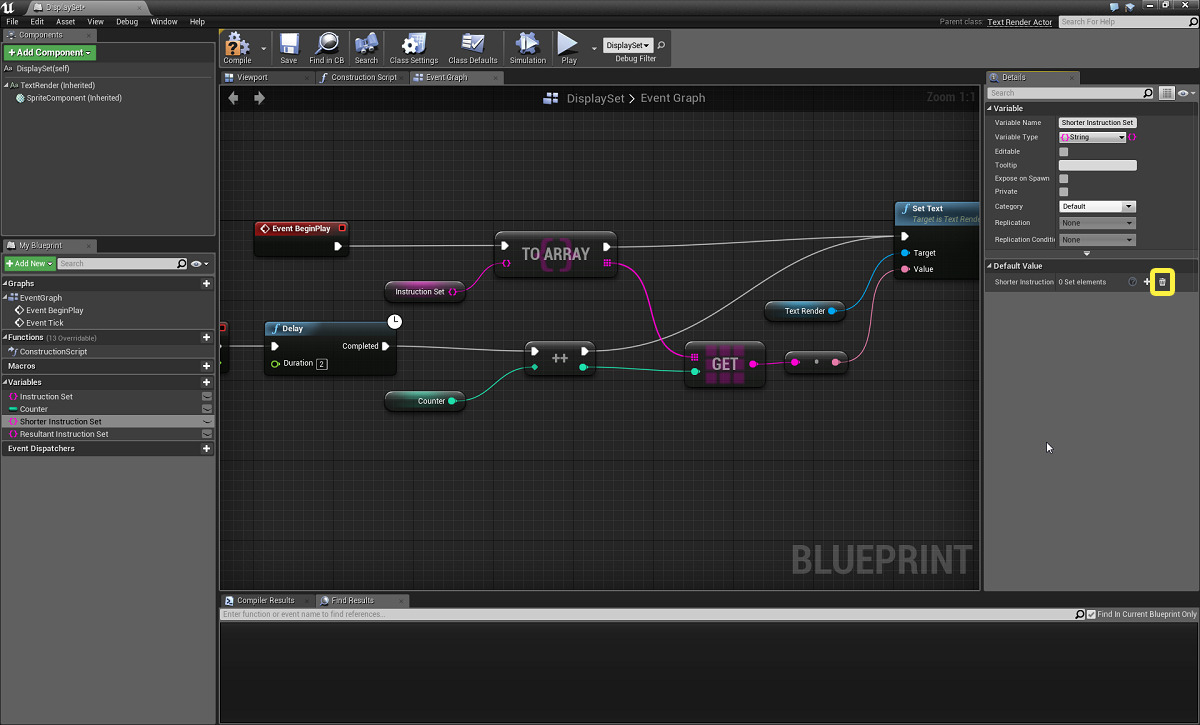Open Find in CB
This screenshot has width=1200, height=725.
[x=326, y=47]
